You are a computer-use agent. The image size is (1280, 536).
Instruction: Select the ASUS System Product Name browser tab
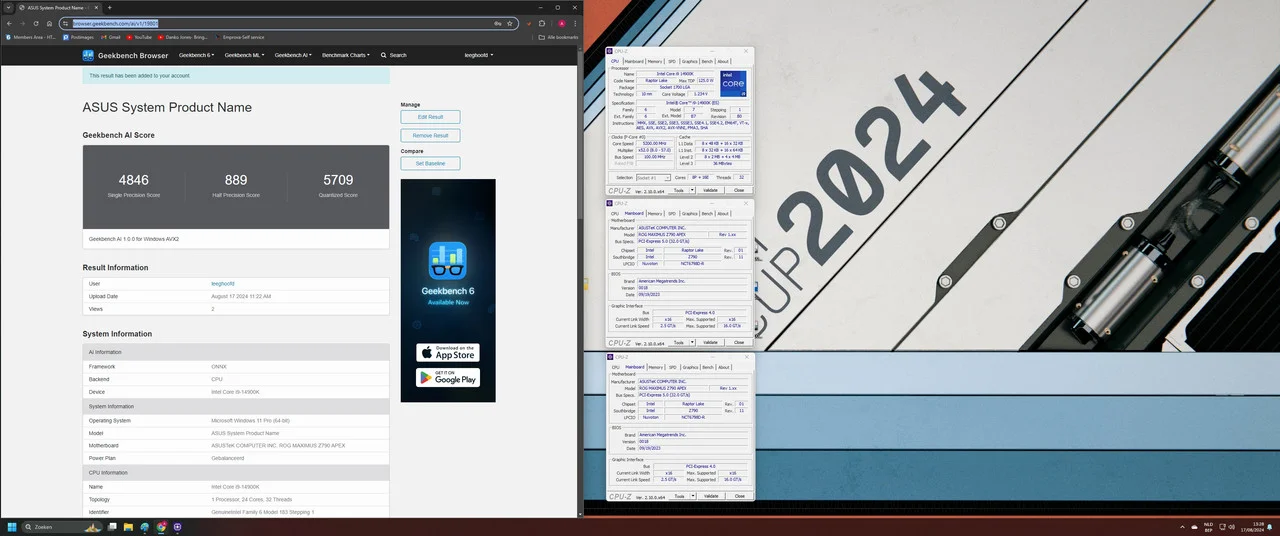[57, 8]
